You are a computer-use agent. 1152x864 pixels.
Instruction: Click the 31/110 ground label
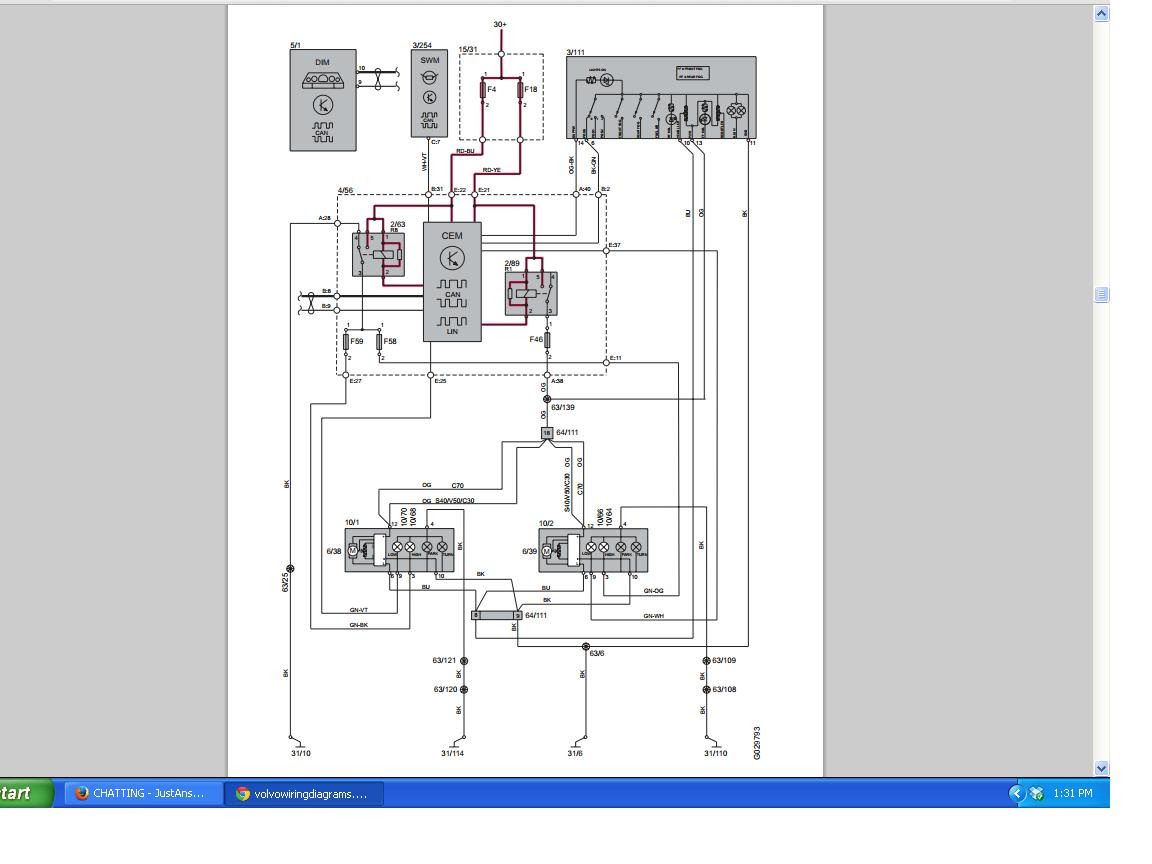point(716,753)
